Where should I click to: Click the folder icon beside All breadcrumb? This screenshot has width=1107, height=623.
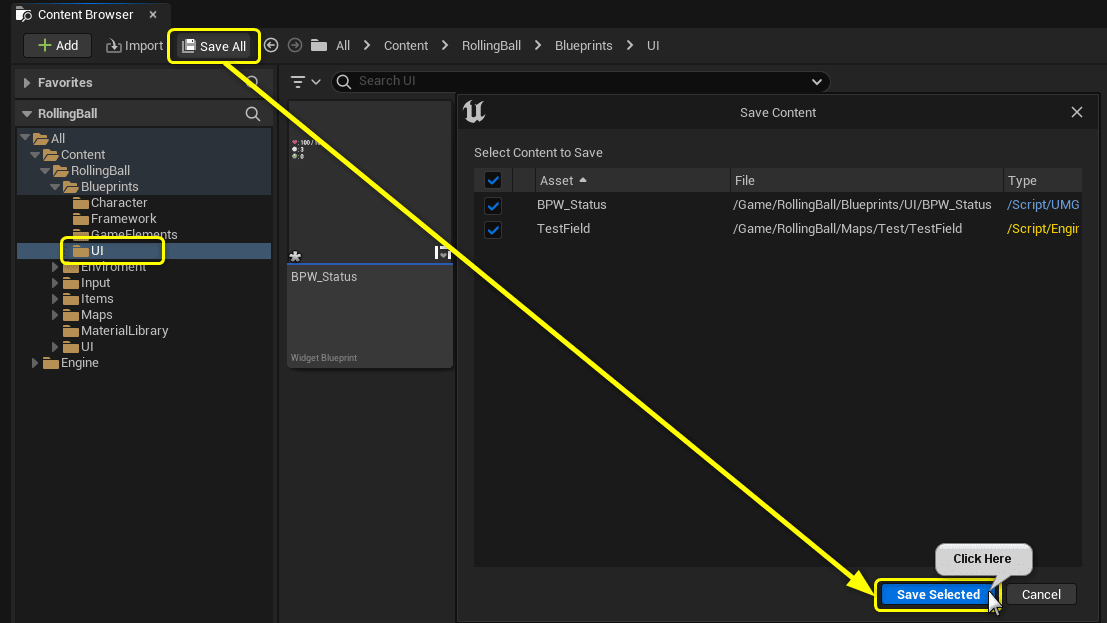coord(322,45)
